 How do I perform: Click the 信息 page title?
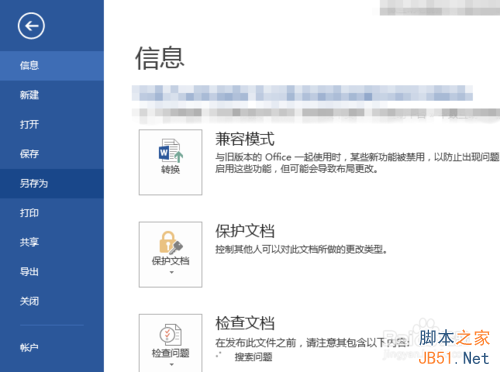pyautogui.click(x=159, y=58)
